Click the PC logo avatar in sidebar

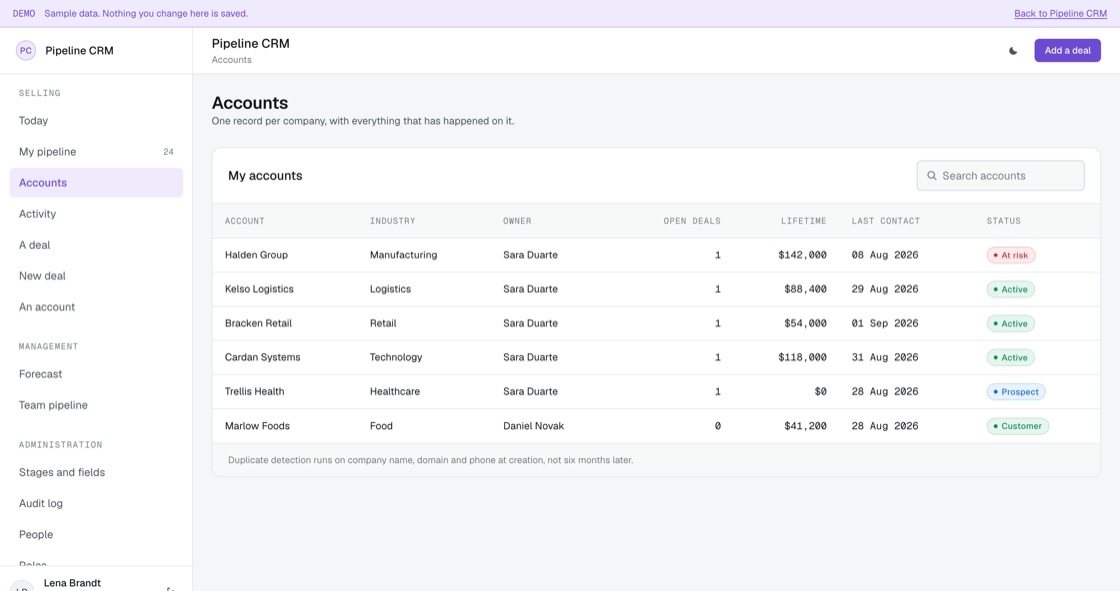point(26,51)
